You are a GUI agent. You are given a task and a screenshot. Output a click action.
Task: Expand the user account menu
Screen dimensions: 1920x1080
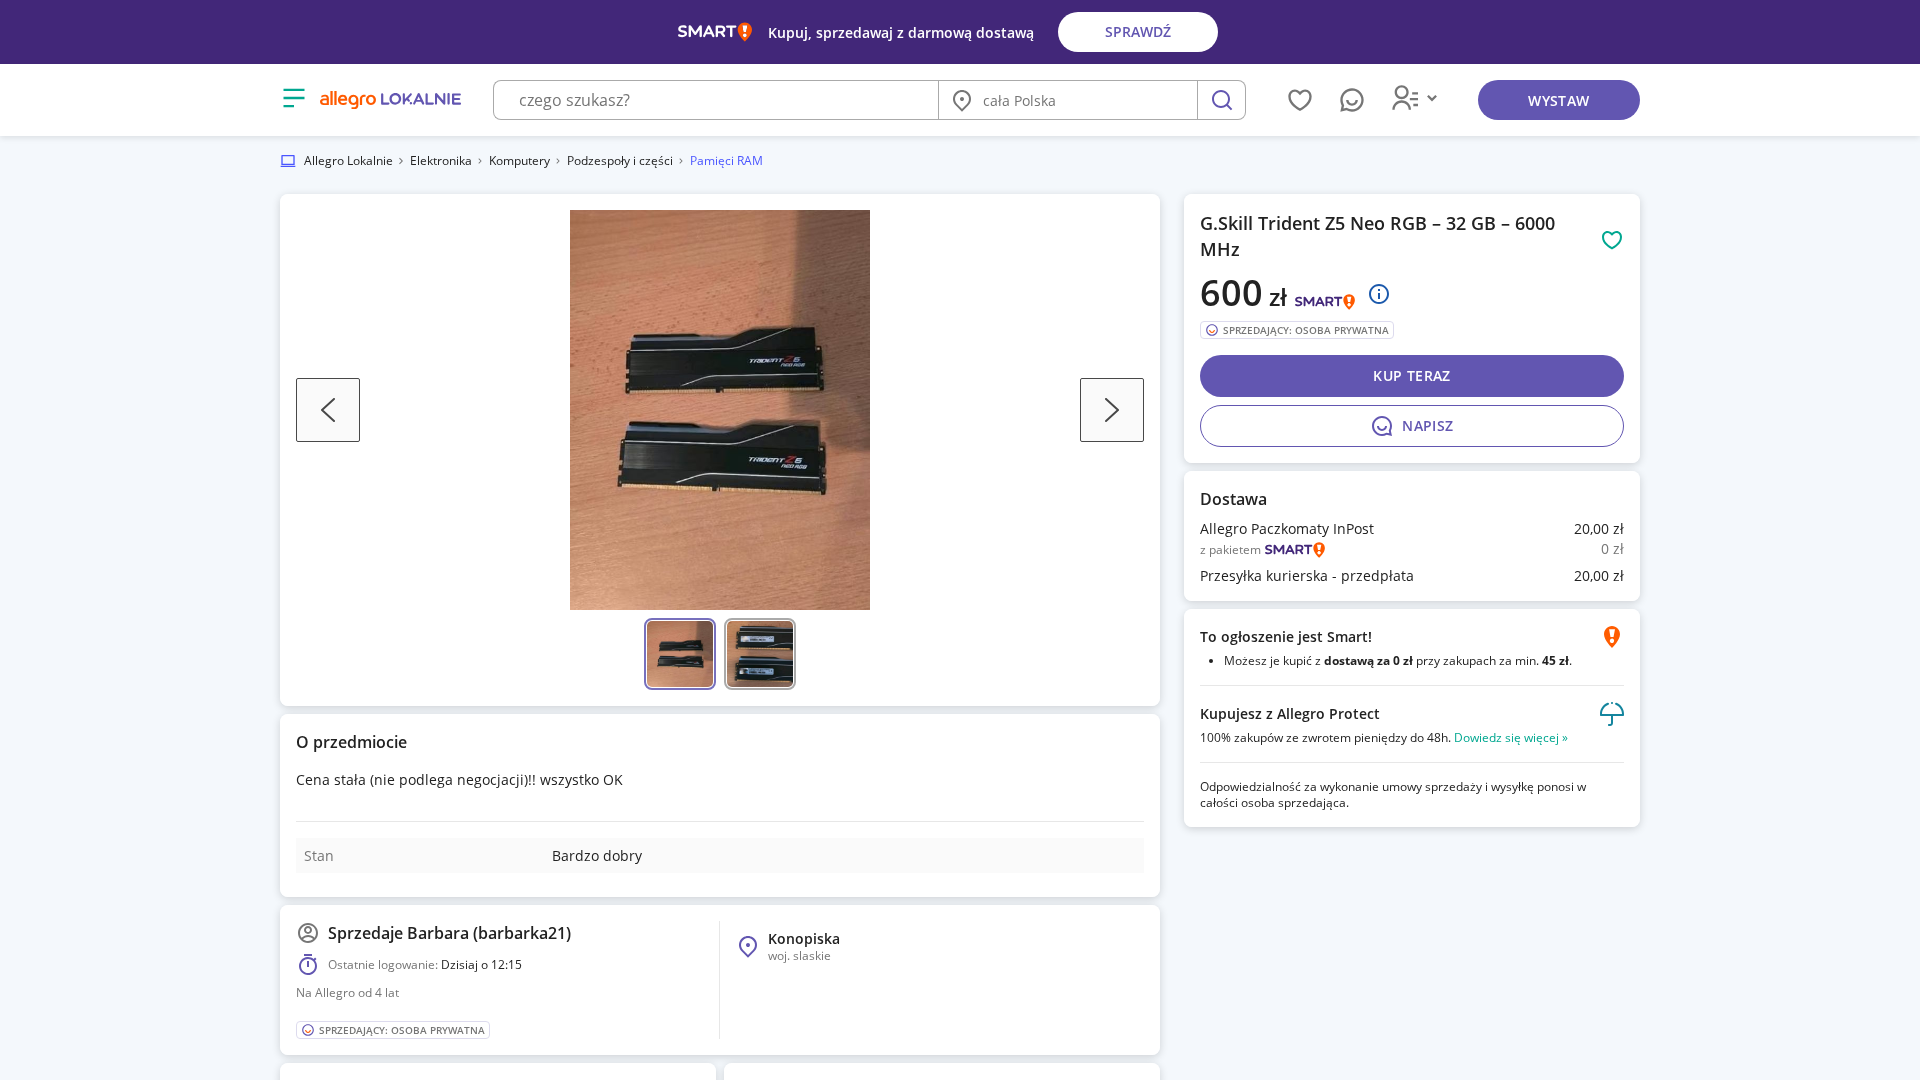1414,98
